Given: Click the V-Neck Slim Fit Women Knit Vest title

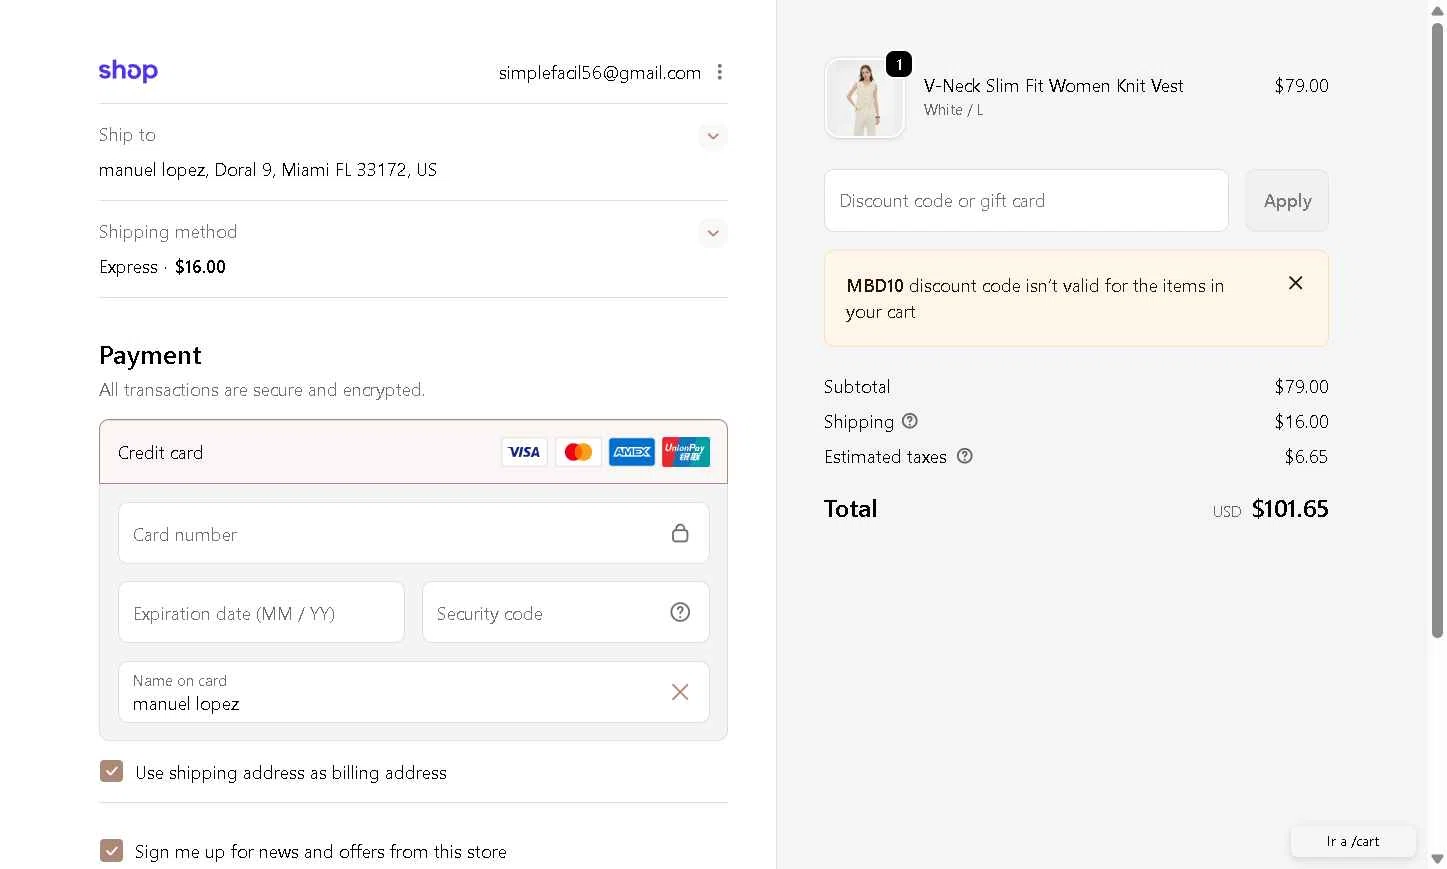Looking at the screenshot, I should point(1053,86).
